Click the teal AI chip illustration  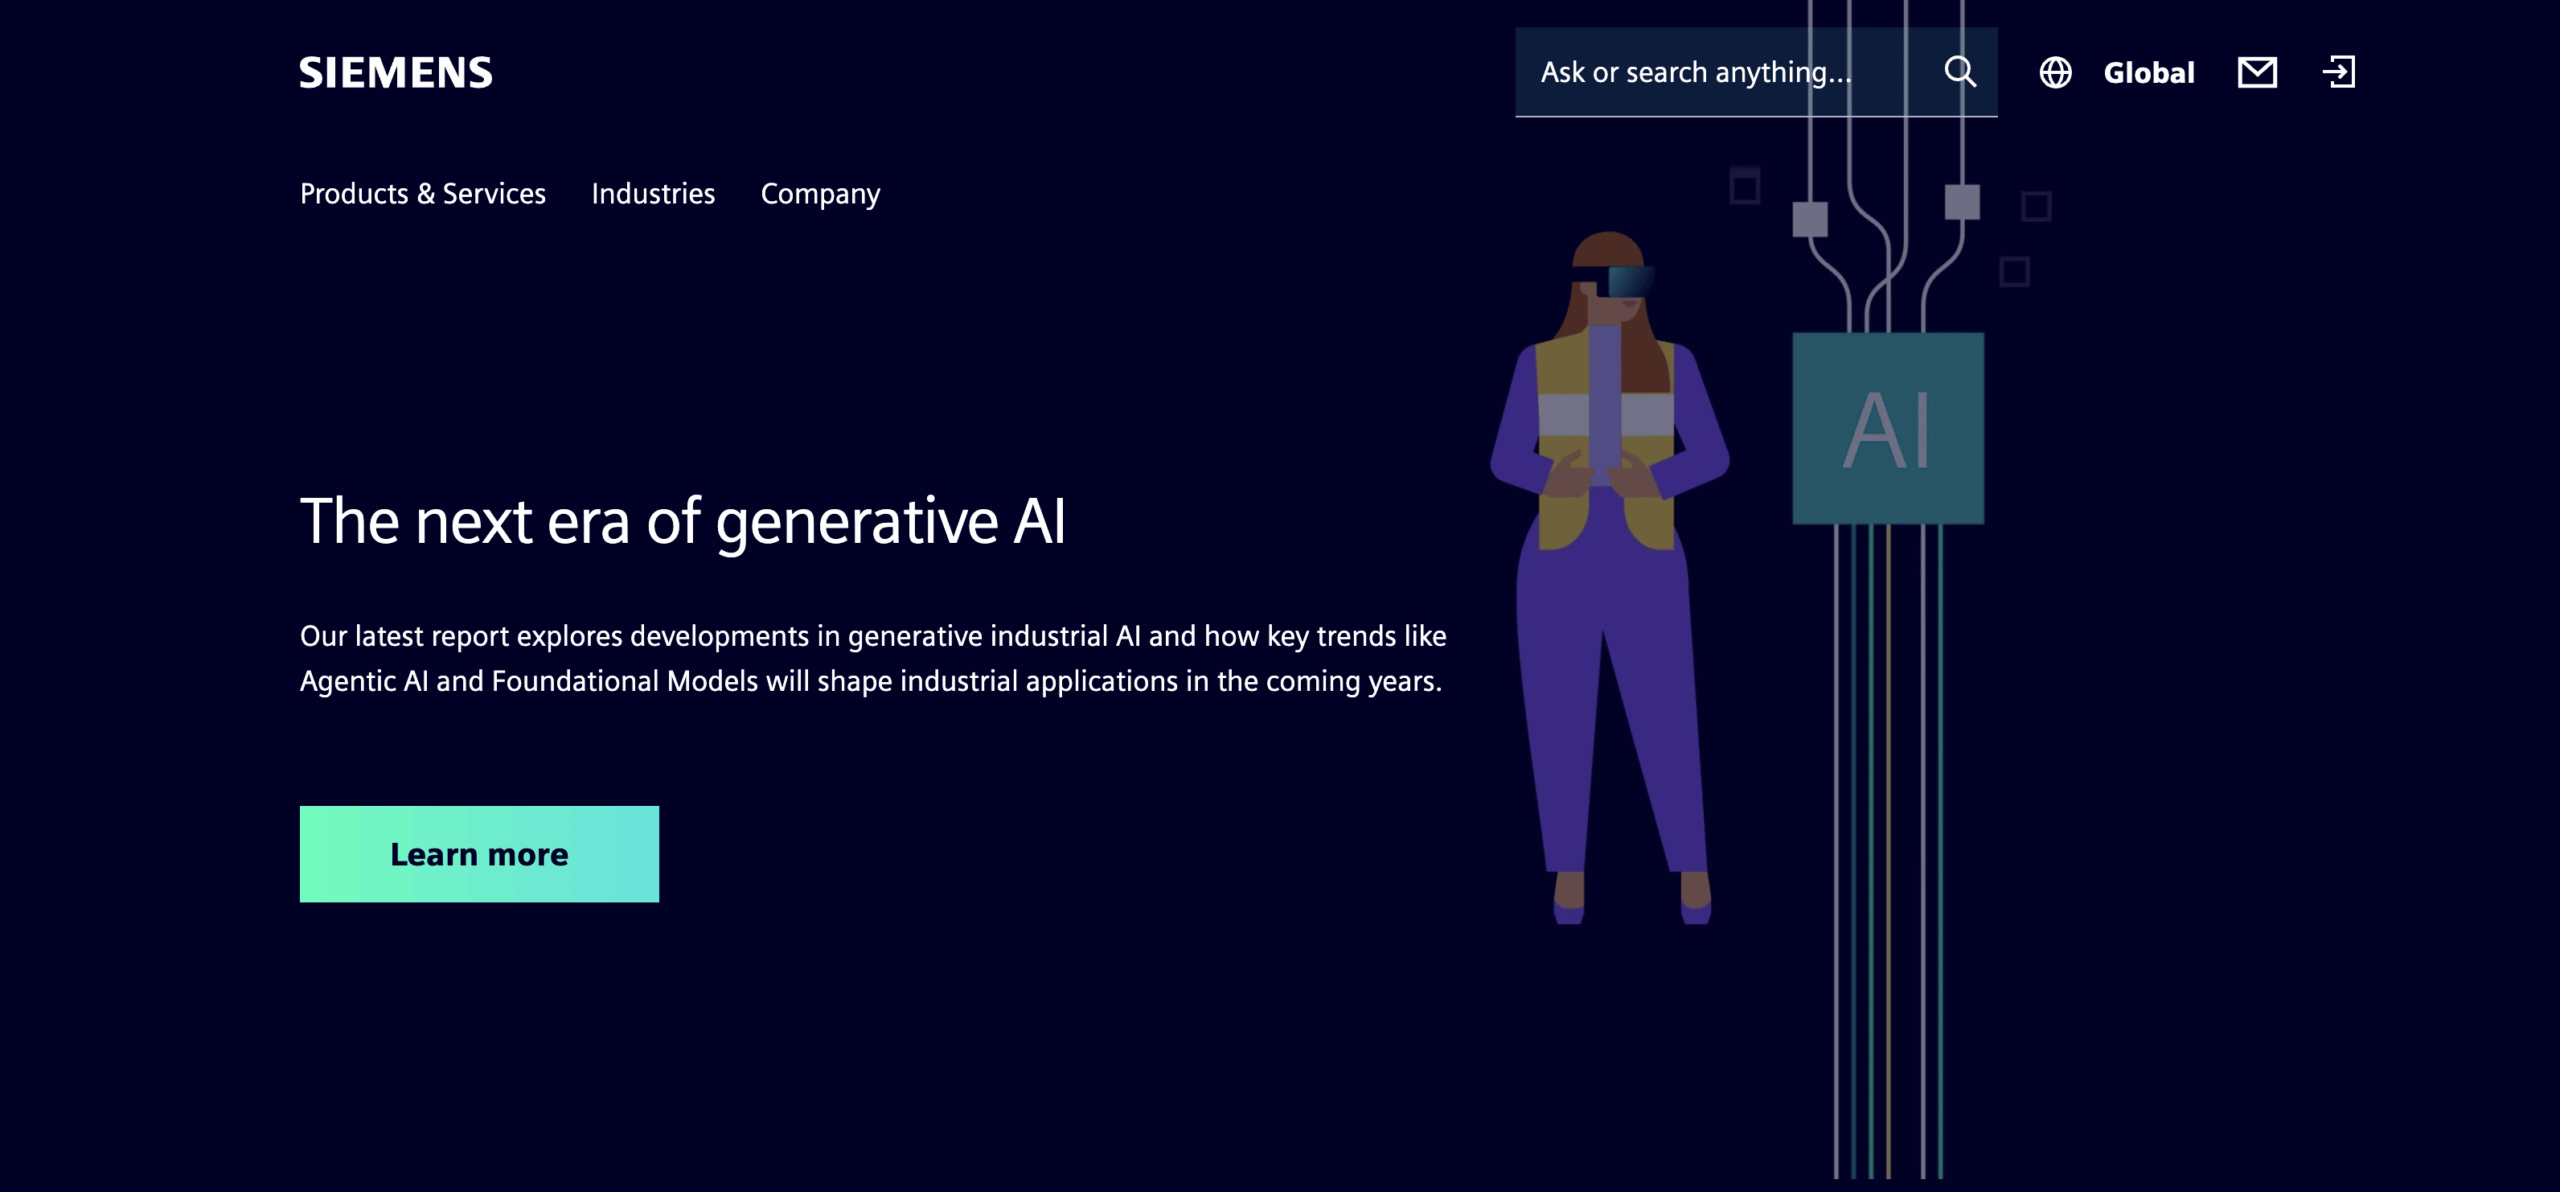[x=1887, y=428]
